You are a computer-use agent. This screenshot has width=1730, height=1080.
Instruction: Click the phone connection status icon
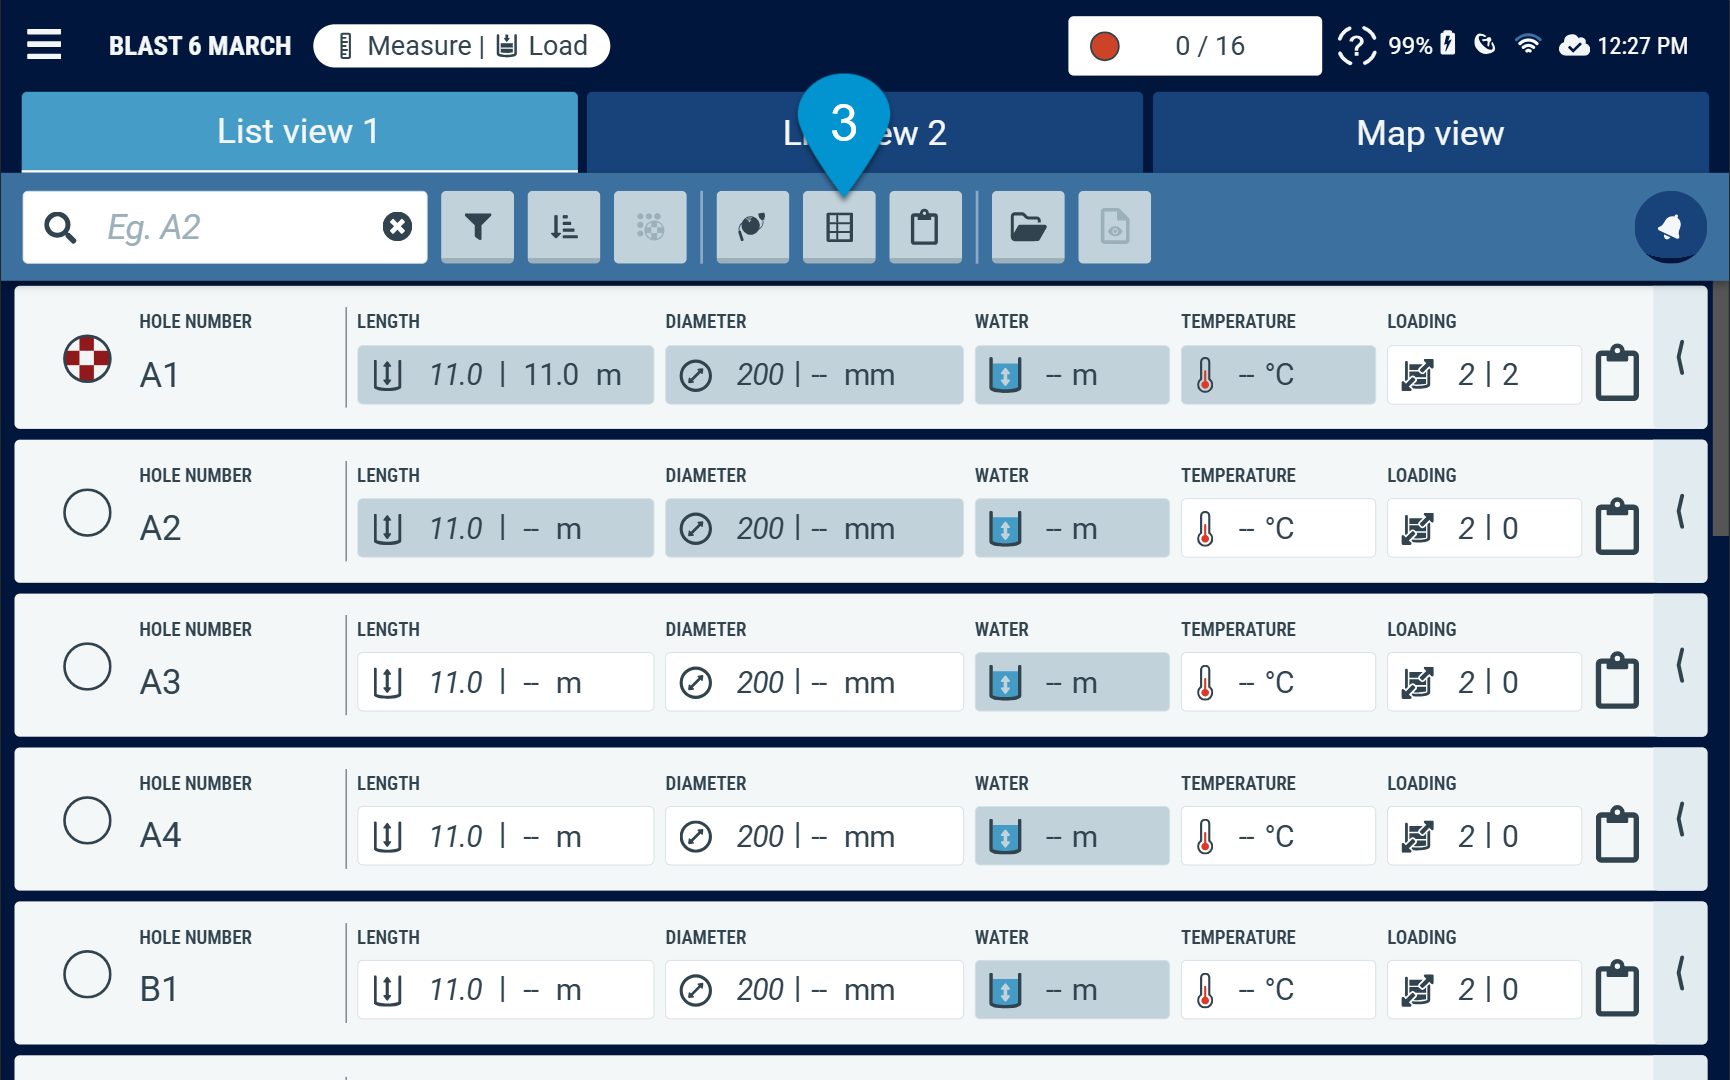[1485, 44]
